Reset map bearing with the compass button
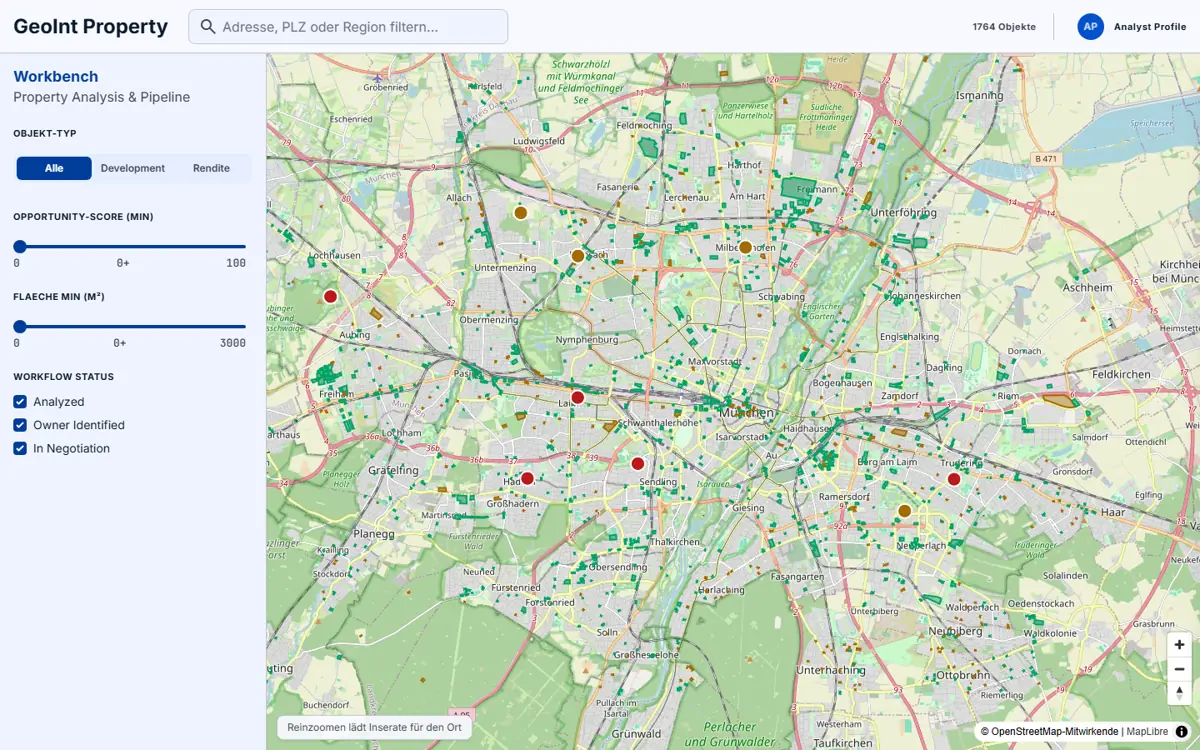The height and width of the screenshot is (750, 1200). coord(1180,693)
